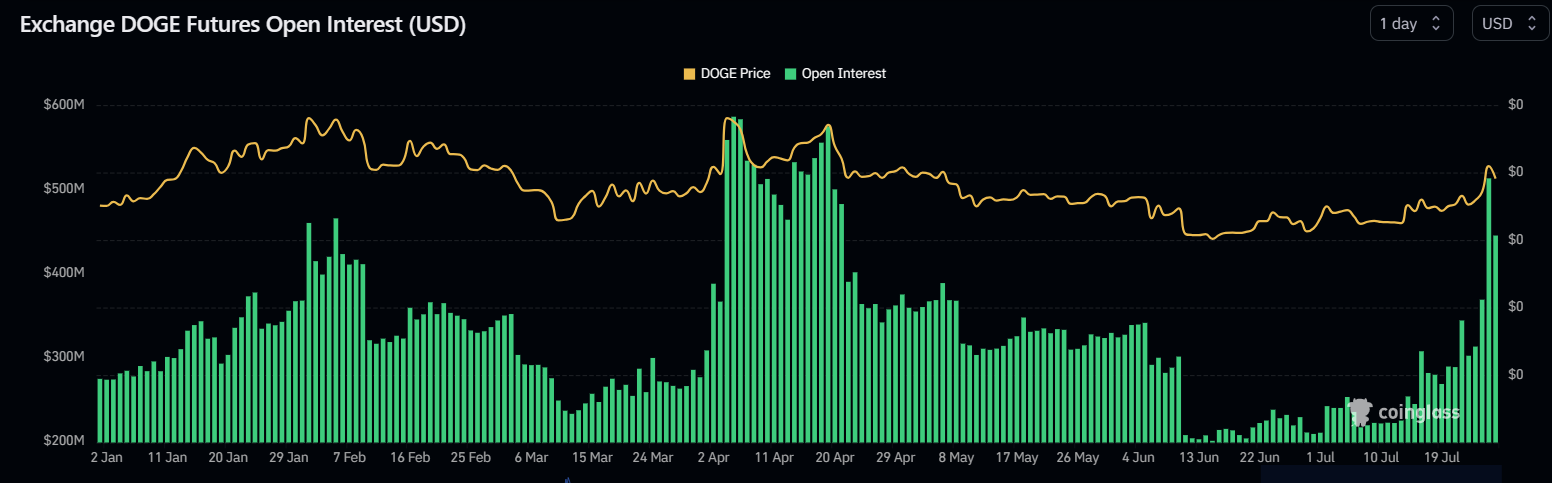
Task: Click the 15 Mar date label
Action: (x=592, y=457)
